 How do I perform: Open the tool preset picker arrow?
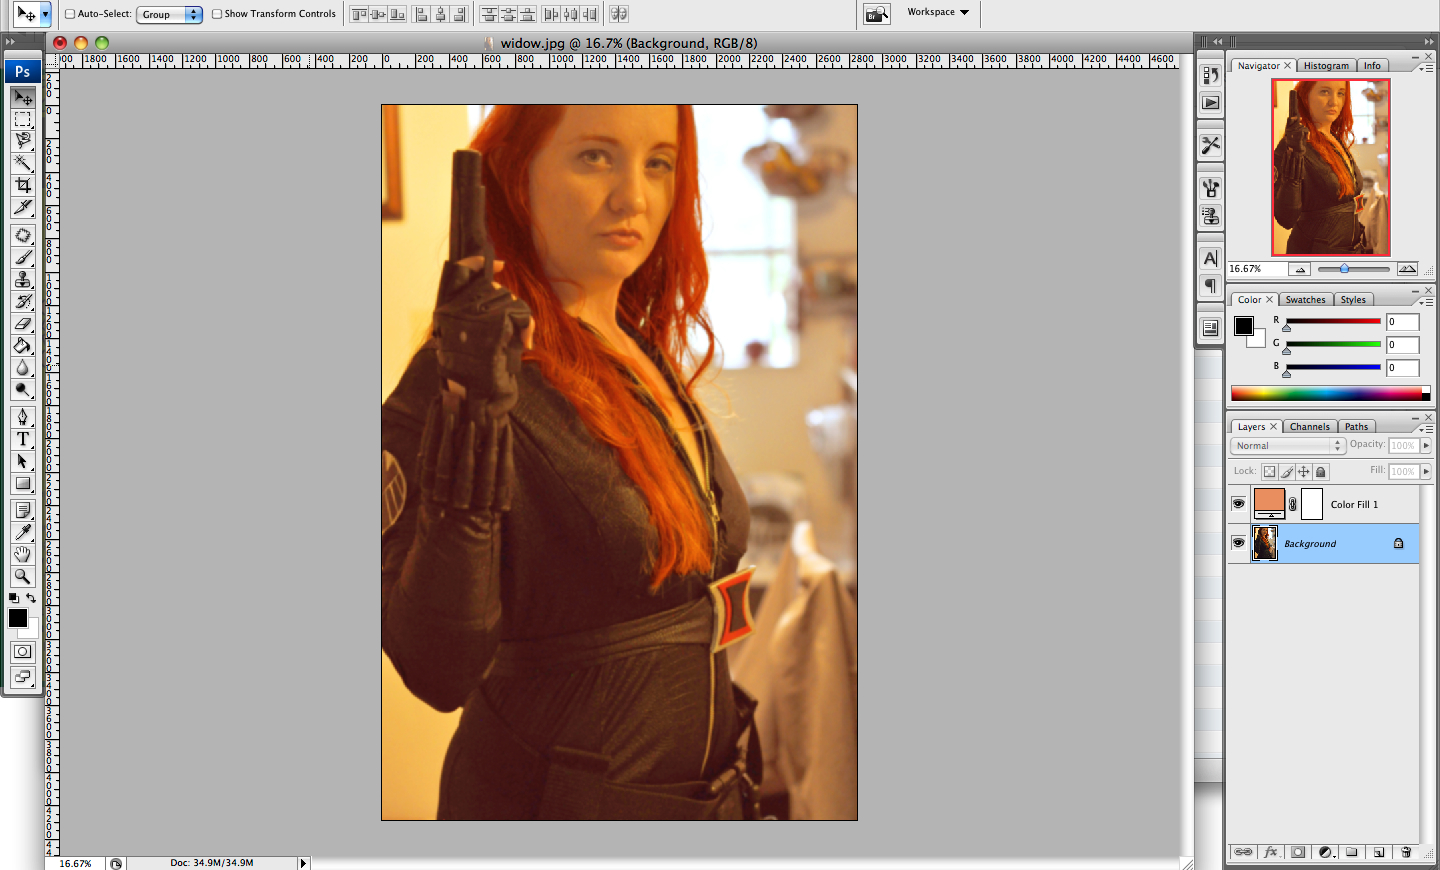point(45,14)
